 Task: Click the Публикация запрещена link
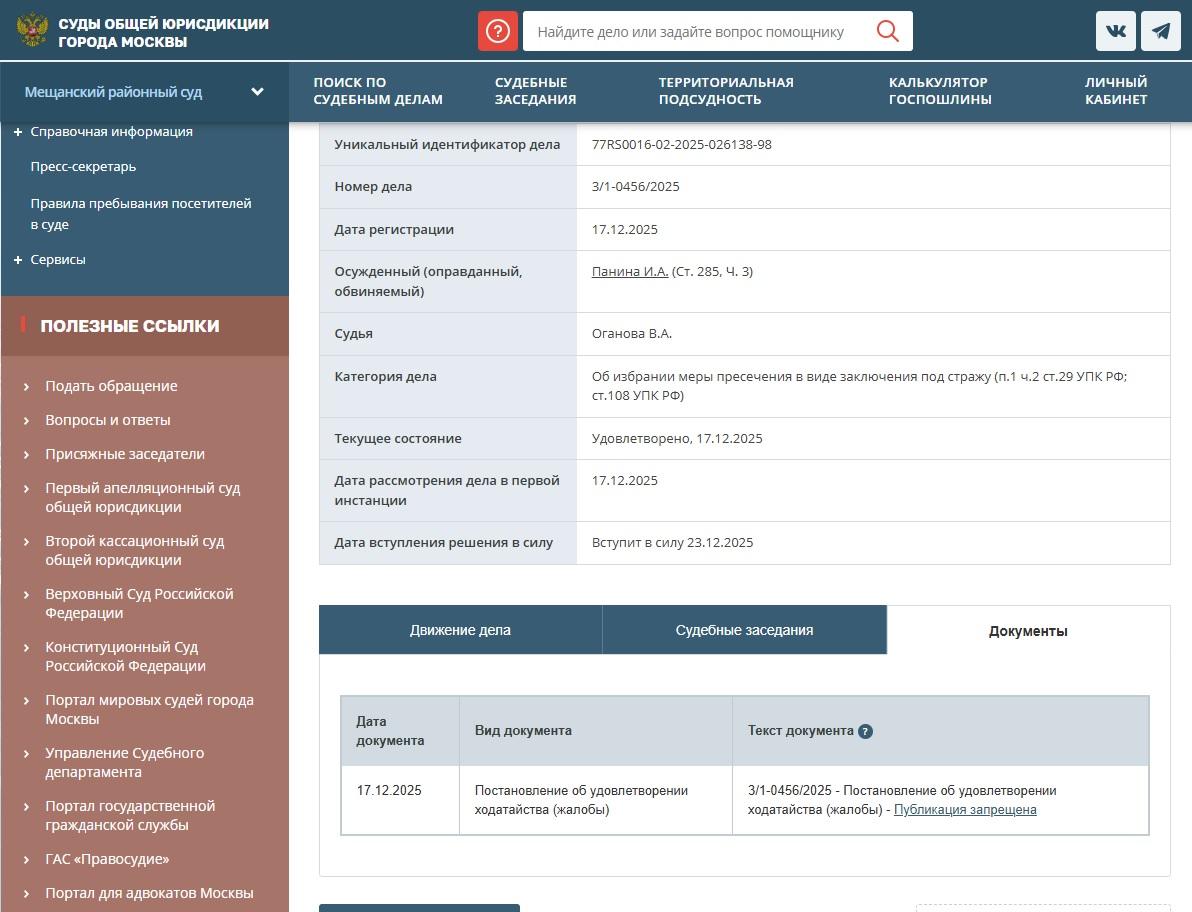pyautogui.click(x=964, y=810)
